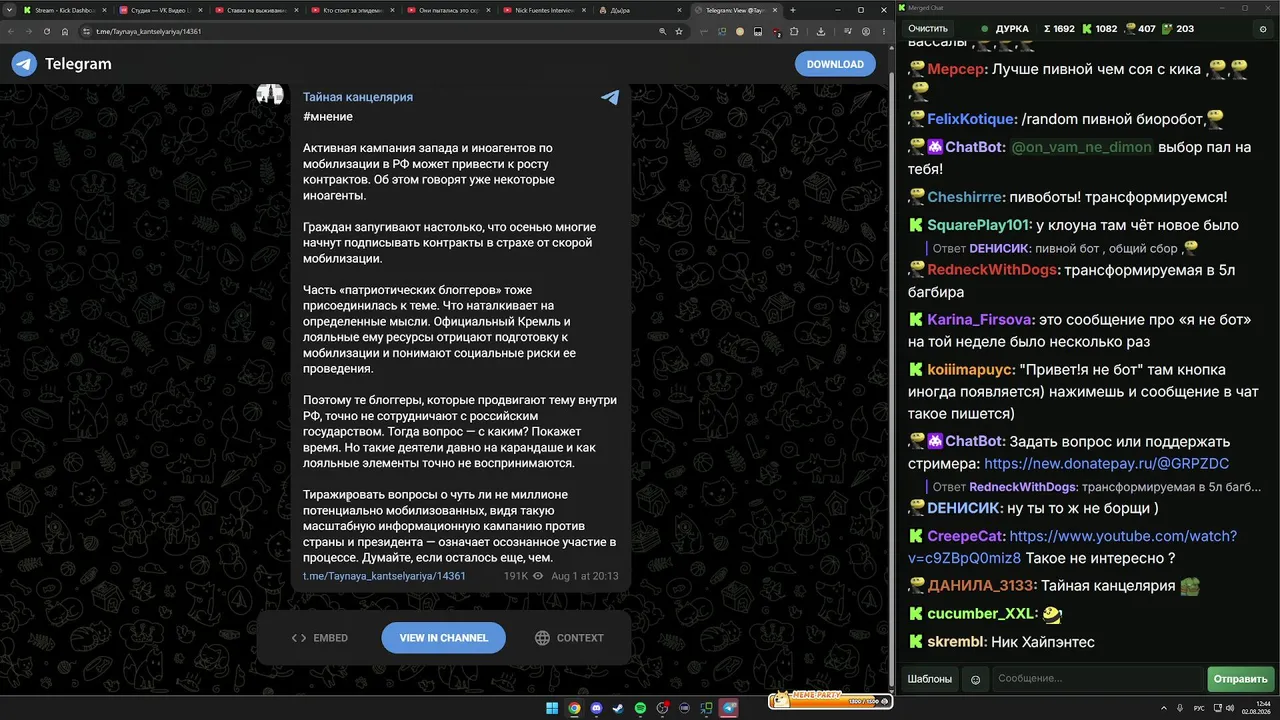The width and height of the screenshot is (1280, 720).
Task: Switch to the Stream - Kick Dashboard tab
Action: tap(66, 10)
